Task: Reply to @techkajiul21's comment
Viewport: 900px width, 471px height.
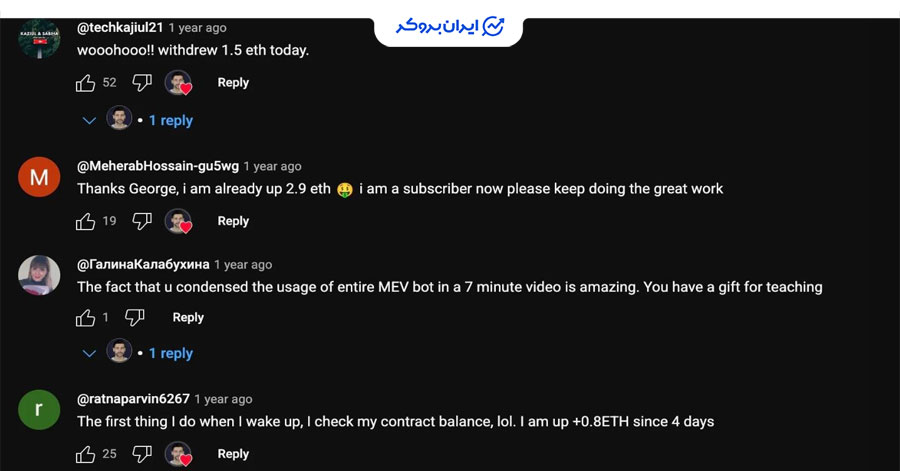Action: pyautogui.click(x=233, y=83)
